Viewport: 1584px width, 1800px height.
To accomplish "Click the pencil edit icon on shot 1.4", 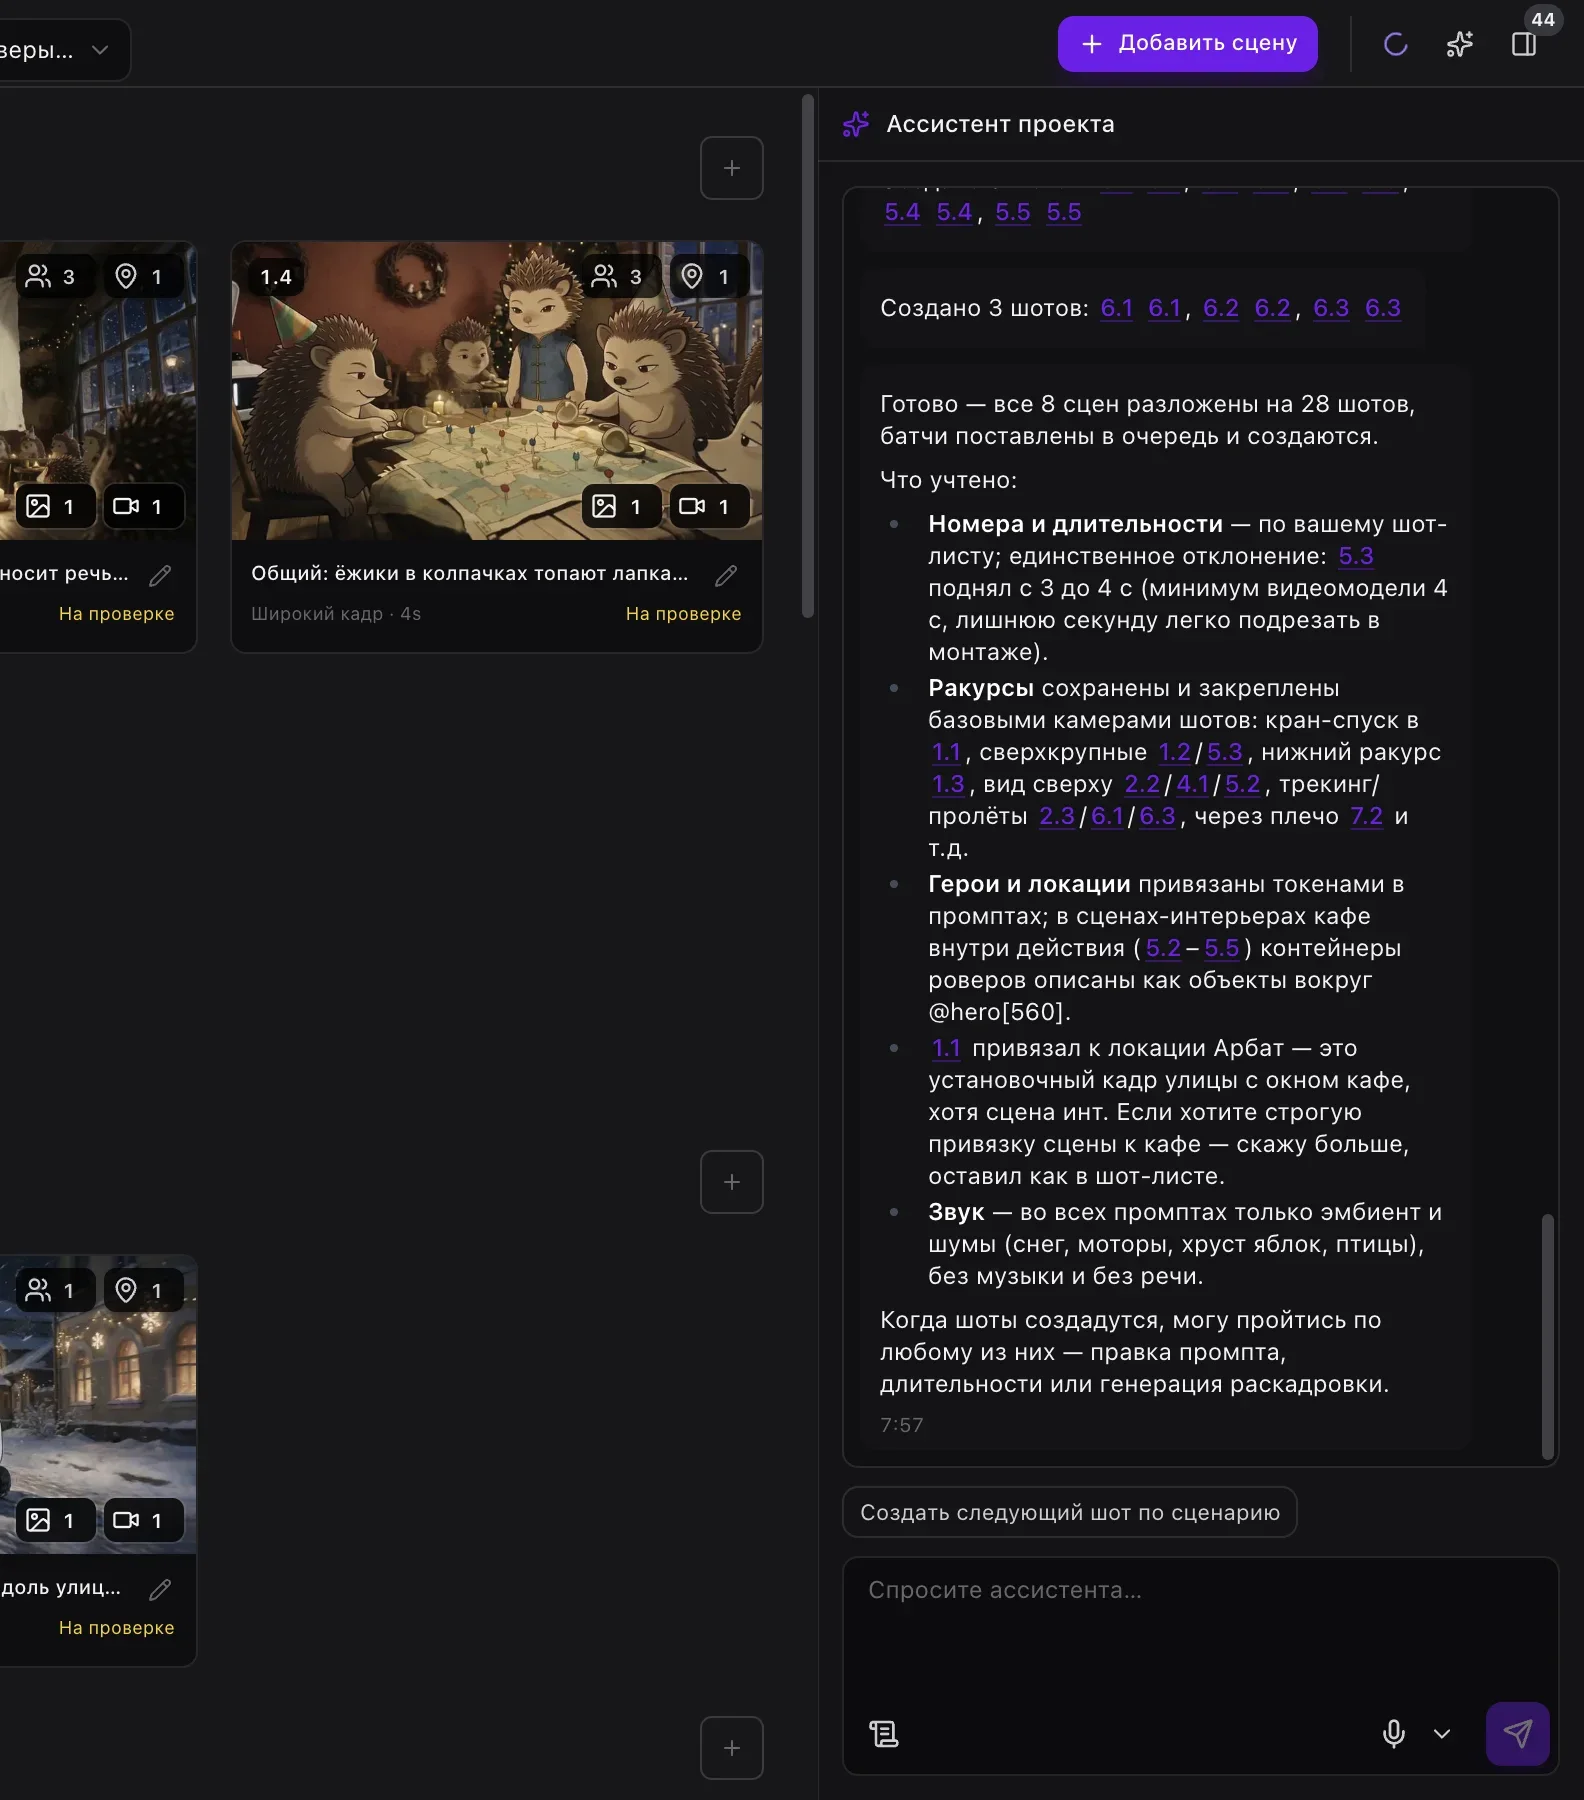I will coord(727,575).
